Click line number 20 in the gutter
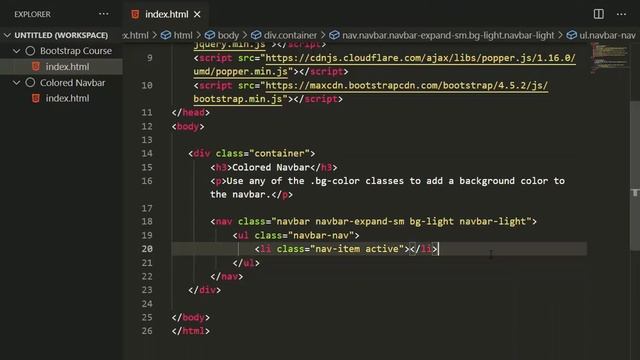 click(x=147, y=249)
